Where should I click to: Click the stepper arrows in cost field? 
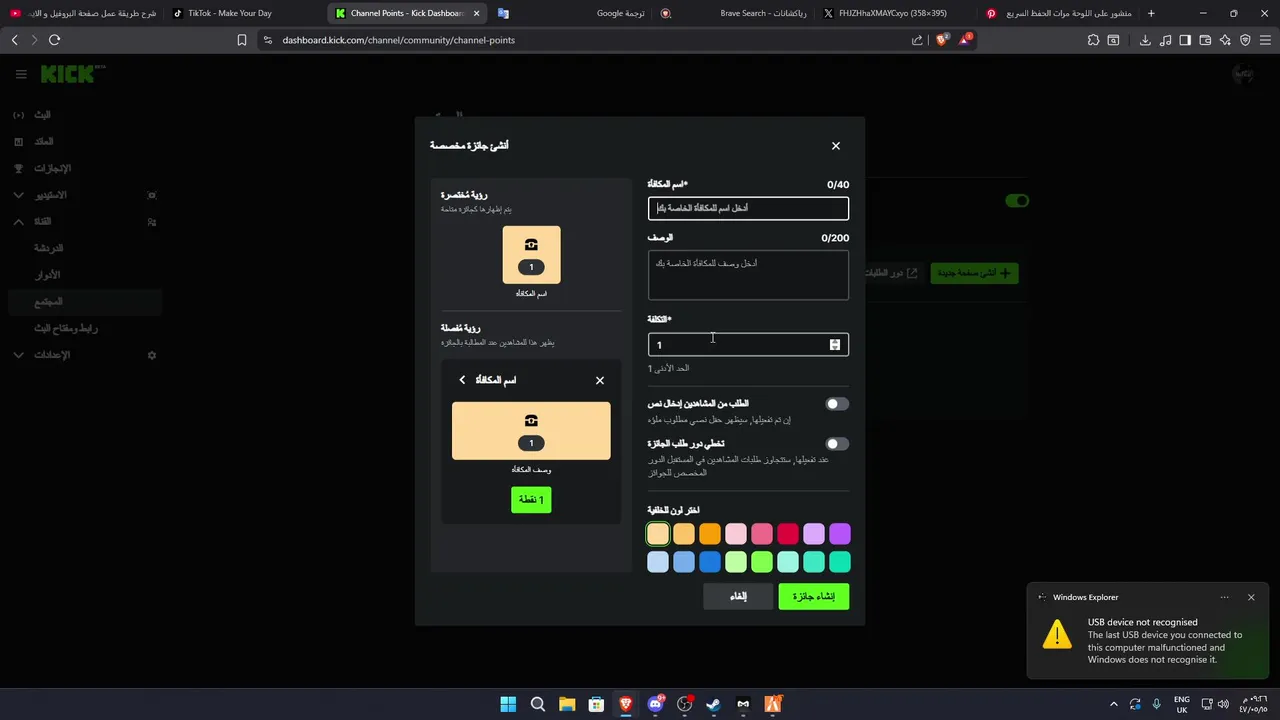(x=835, y=345)
